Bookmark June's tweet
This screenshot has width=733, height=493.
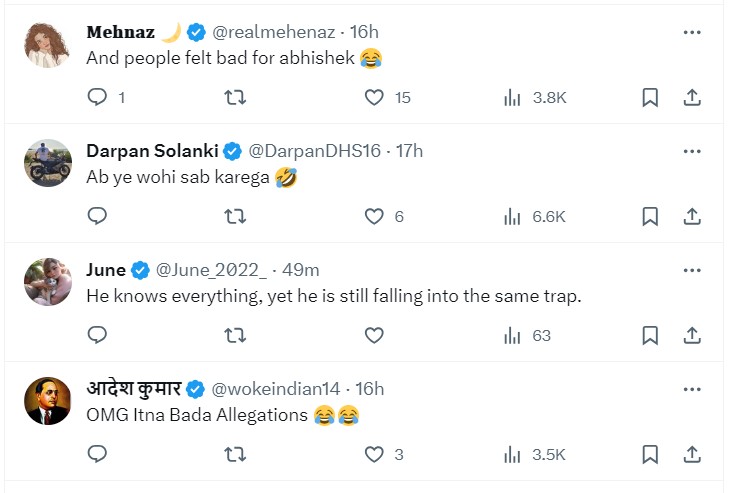pyautogui.click(x=650, y=335)
